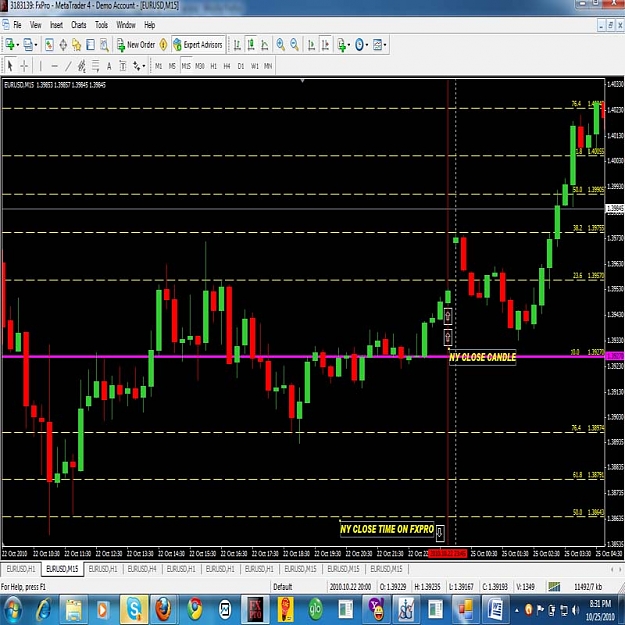The width and height of the screenshot is (625, 625).
Task: Open MetaEditor yellow diamond icon
Action: (x=163, y=45)
